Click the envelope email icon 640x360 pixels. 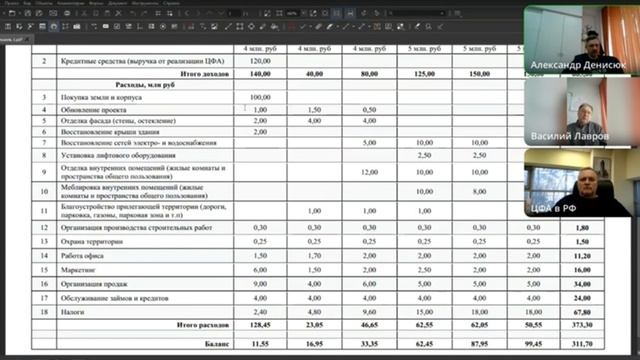click(53, 13)
